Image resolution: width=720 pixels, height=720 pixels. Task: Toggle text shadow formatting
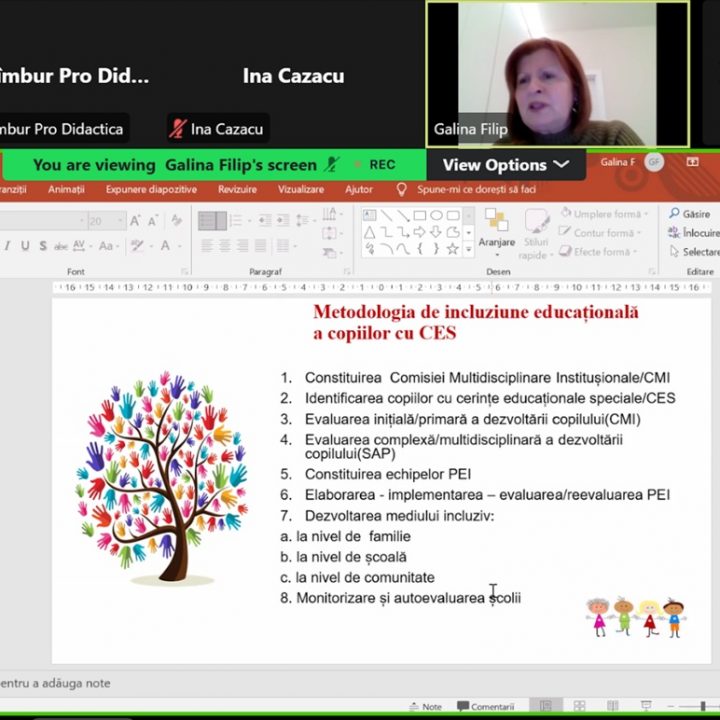[43, 246]
